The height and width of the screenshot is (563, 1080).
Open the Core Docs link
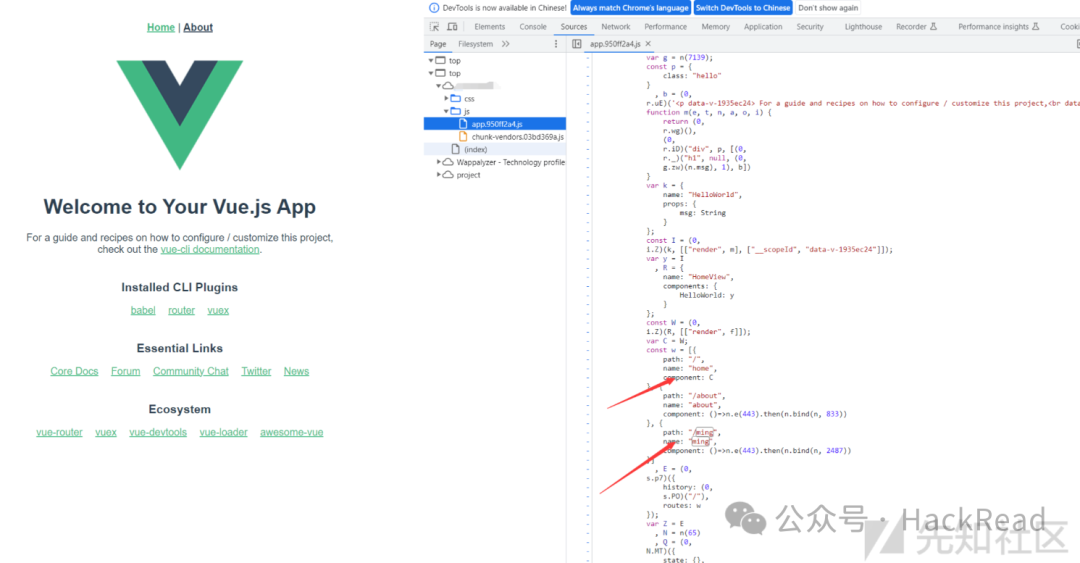tap(74, 371)
